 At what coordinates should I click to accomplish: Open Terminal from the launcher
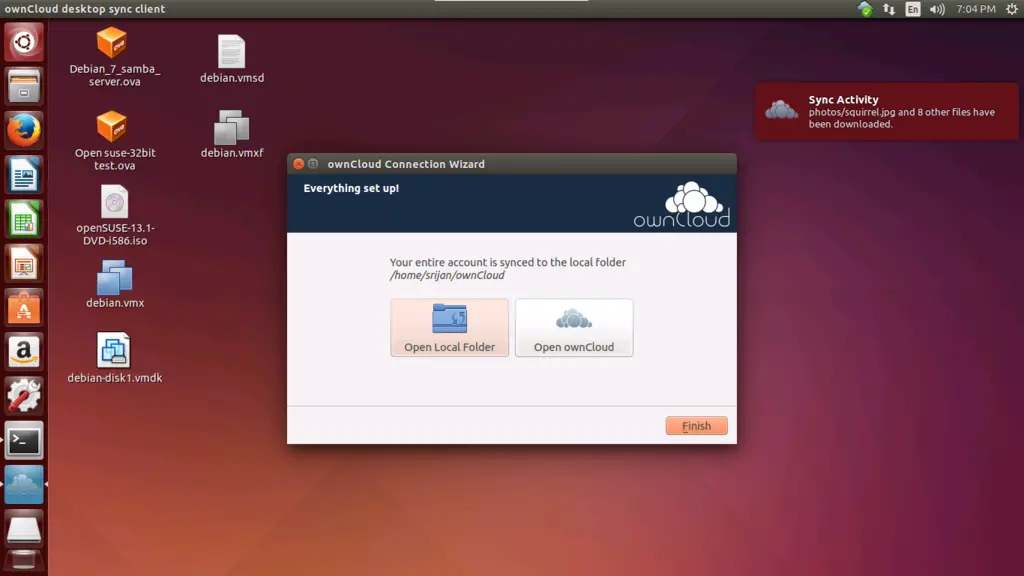[x=24, y=440]
